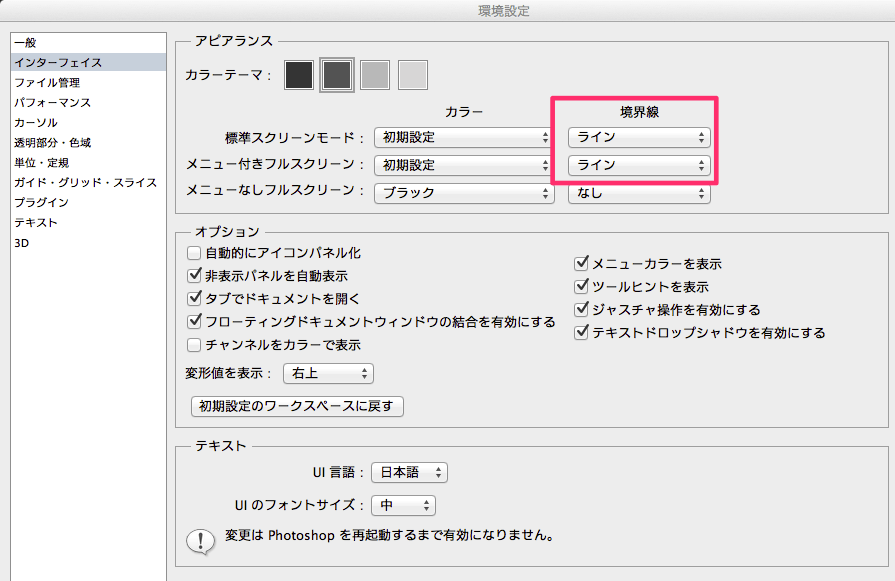Open 標準スクリーンモード color dropdown
Screen dimensions: 895x581
pos(464,137)
